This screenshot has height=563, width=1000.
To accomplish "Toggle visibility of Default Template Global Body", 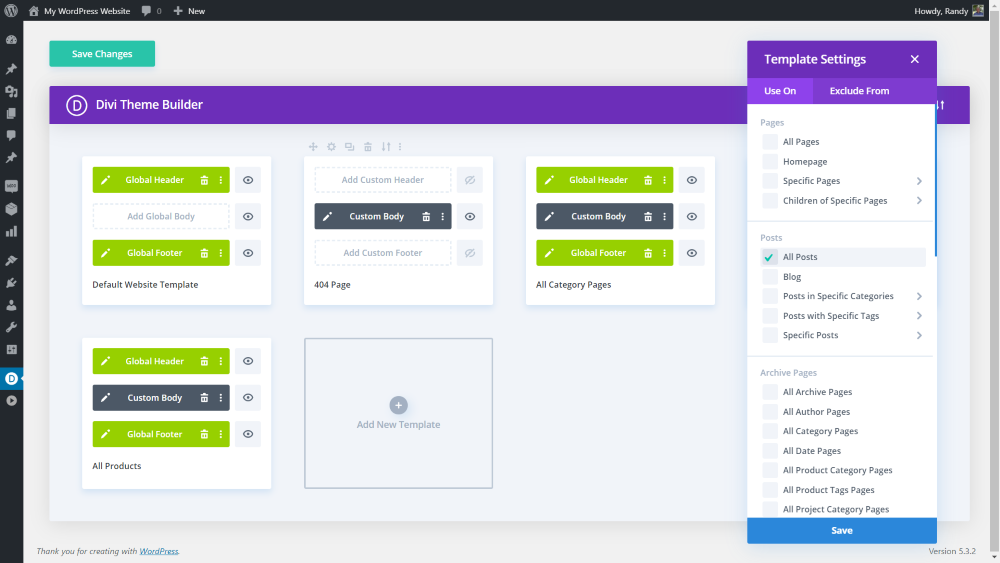I will pos(248,217).
